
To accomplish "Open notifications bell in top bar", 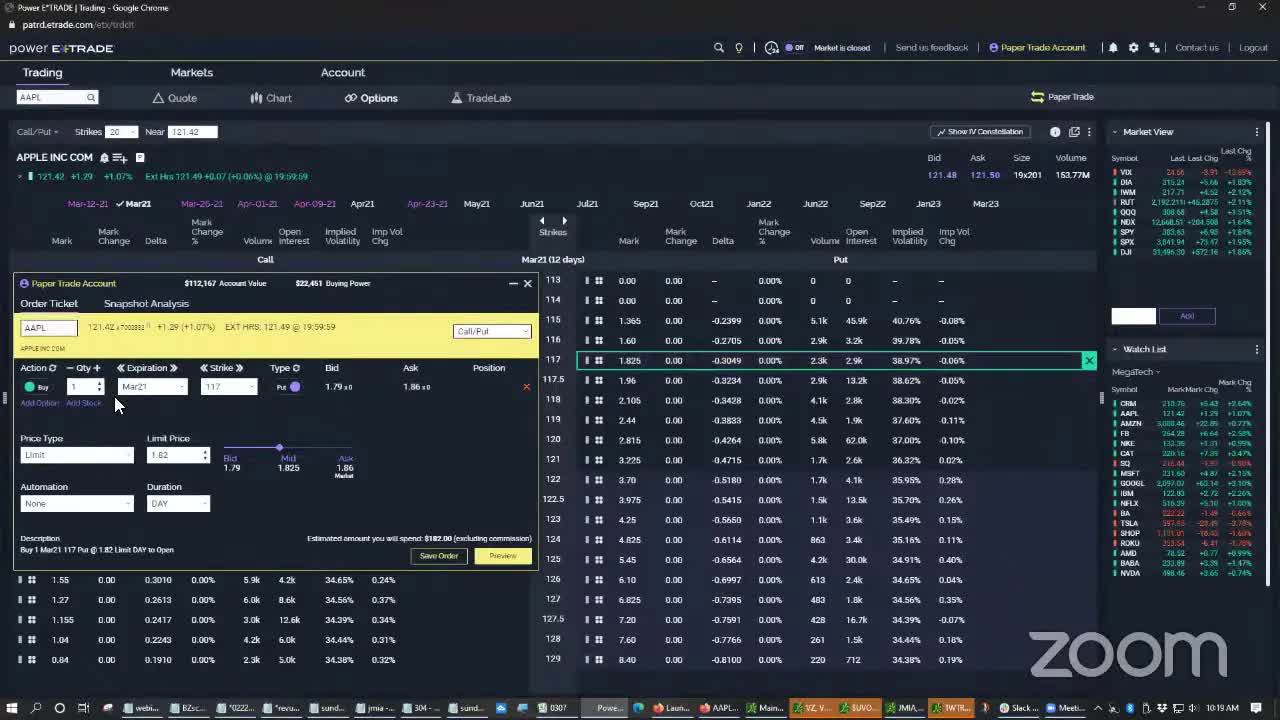I will point(1113,48).
